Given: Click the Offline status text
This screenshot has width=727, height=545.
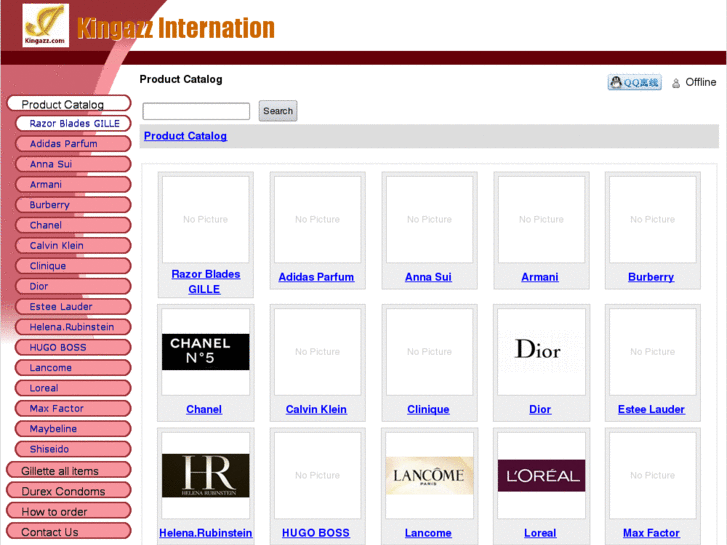Looking at the screenshot, I should (701, 82).
